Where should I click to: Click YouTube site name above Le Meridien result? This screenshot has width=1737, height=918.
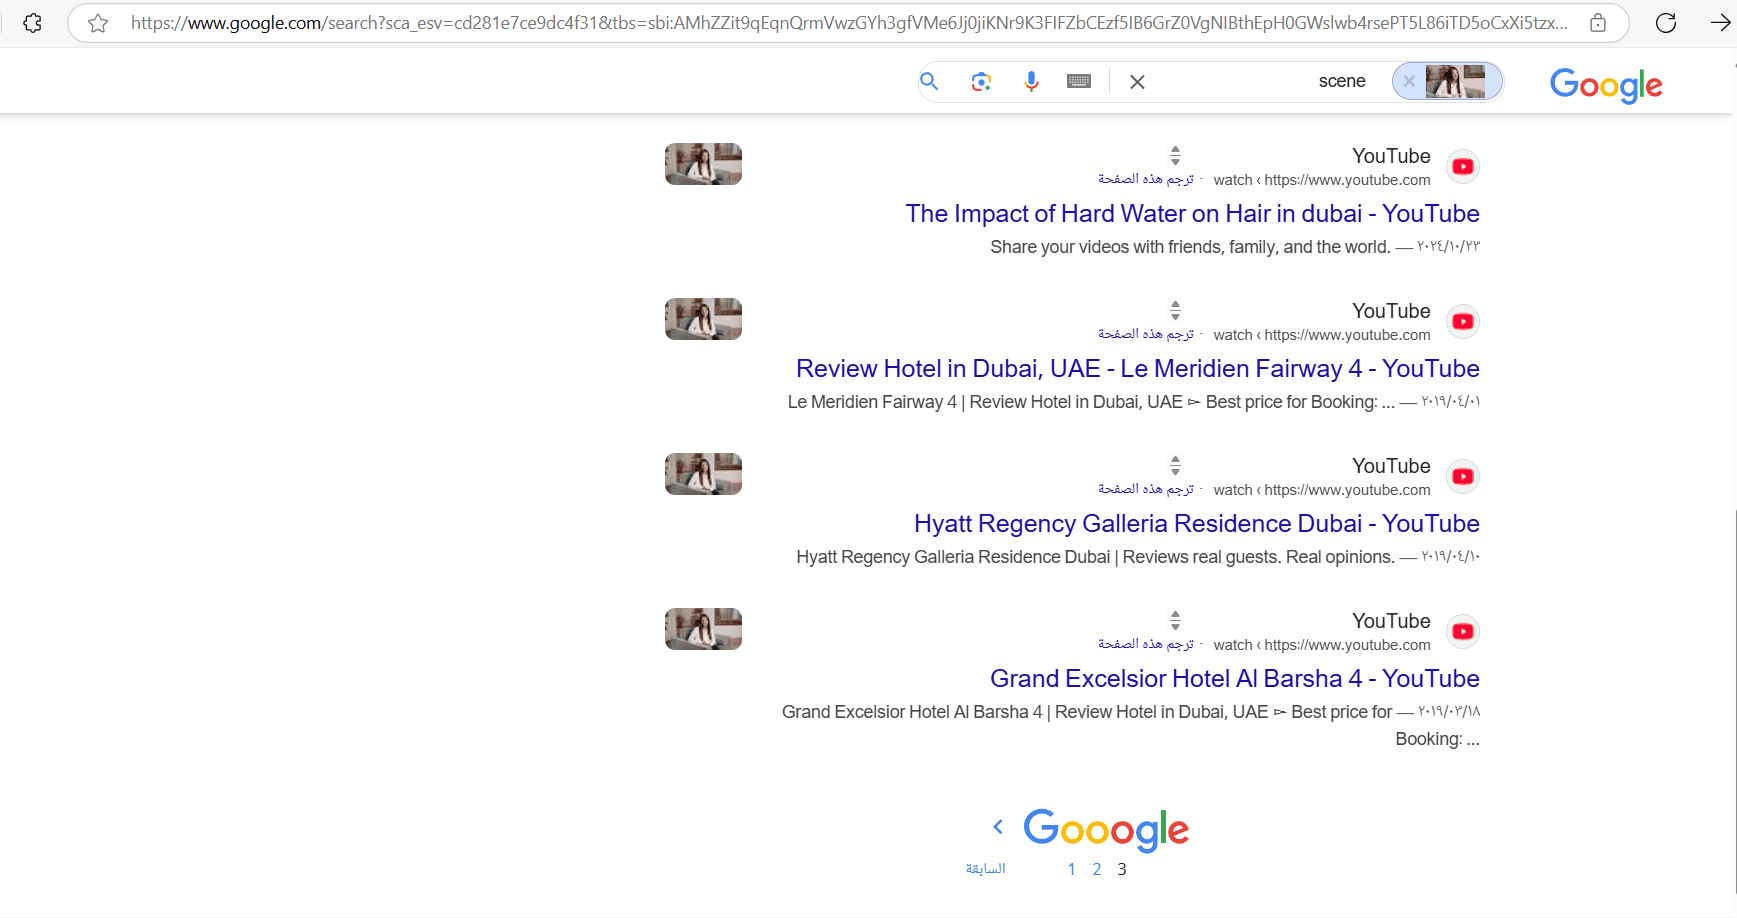pyautogui.click(x=1391, y=311)
